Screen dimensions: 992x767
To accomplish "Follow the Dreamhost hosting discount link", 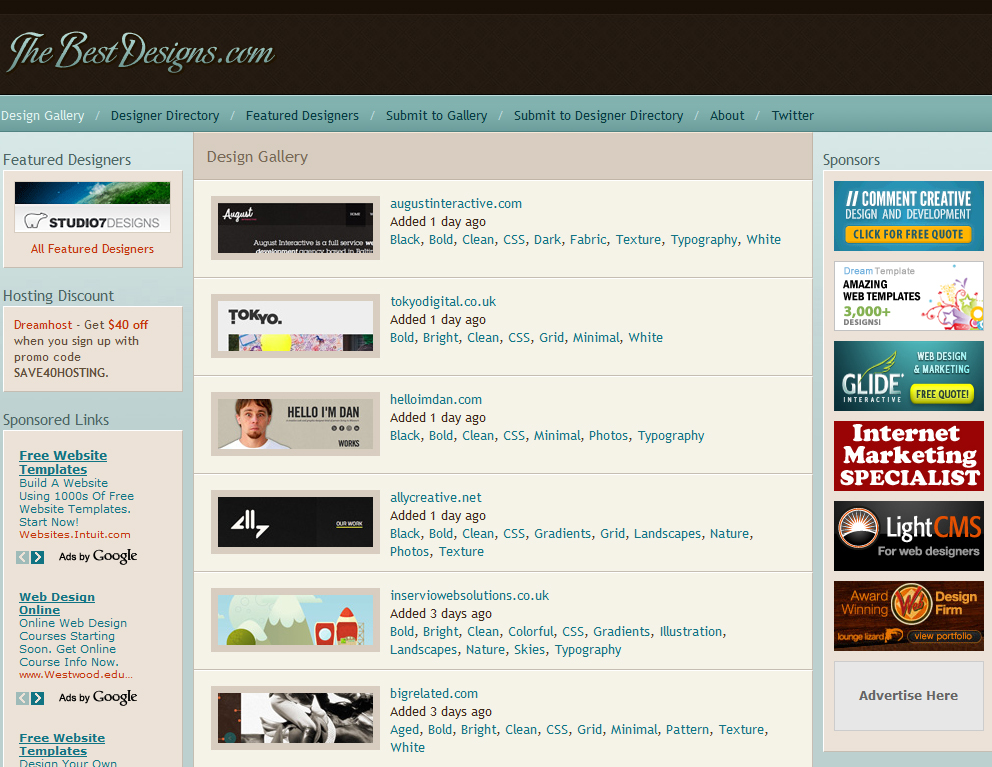I will 43,325.
